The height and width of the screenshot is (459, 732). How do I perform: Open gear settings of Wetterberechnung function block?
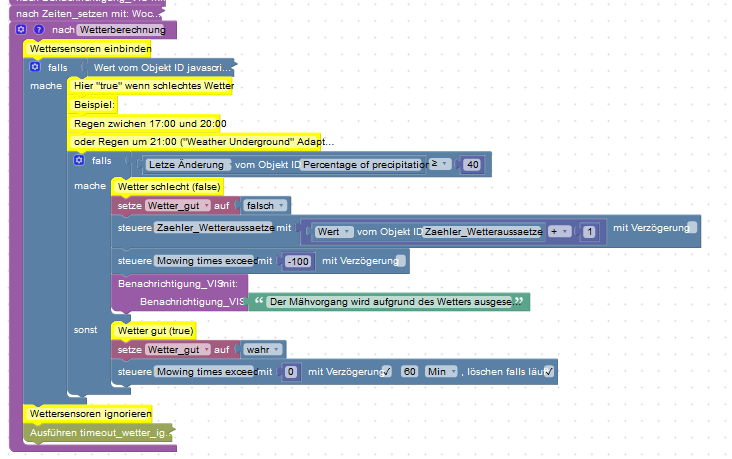click(x=21, y=30)
